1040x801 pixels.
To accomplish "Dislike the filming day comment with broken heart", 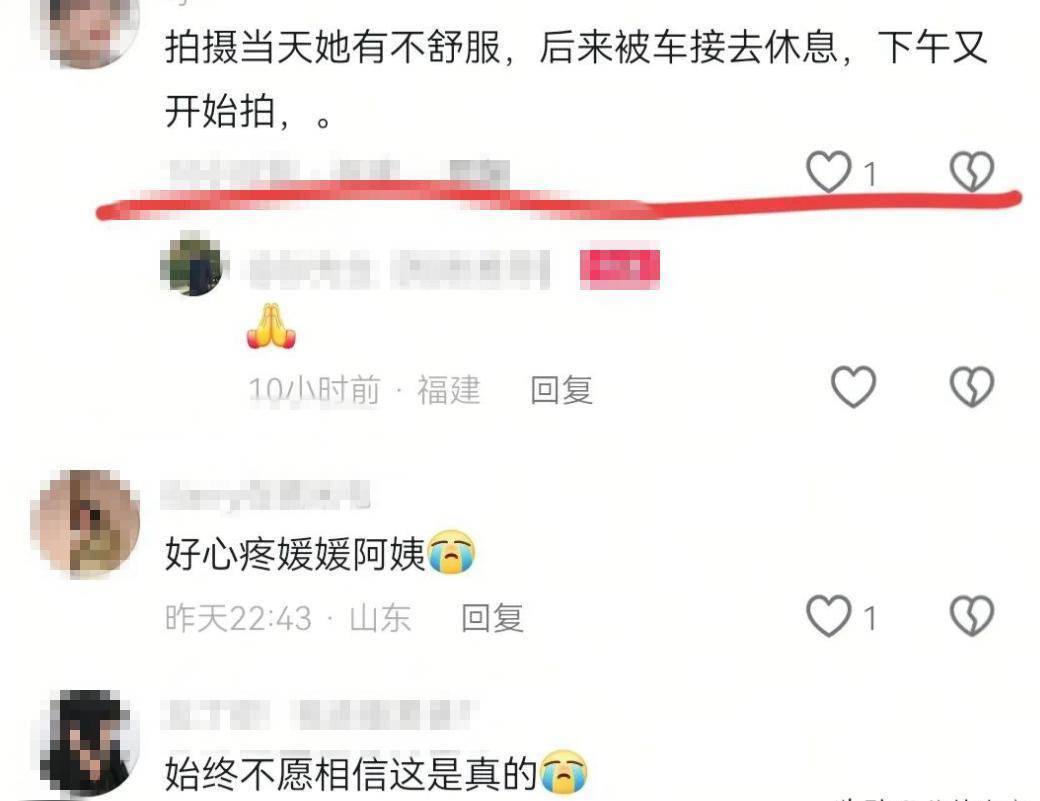I will (972, 172).
